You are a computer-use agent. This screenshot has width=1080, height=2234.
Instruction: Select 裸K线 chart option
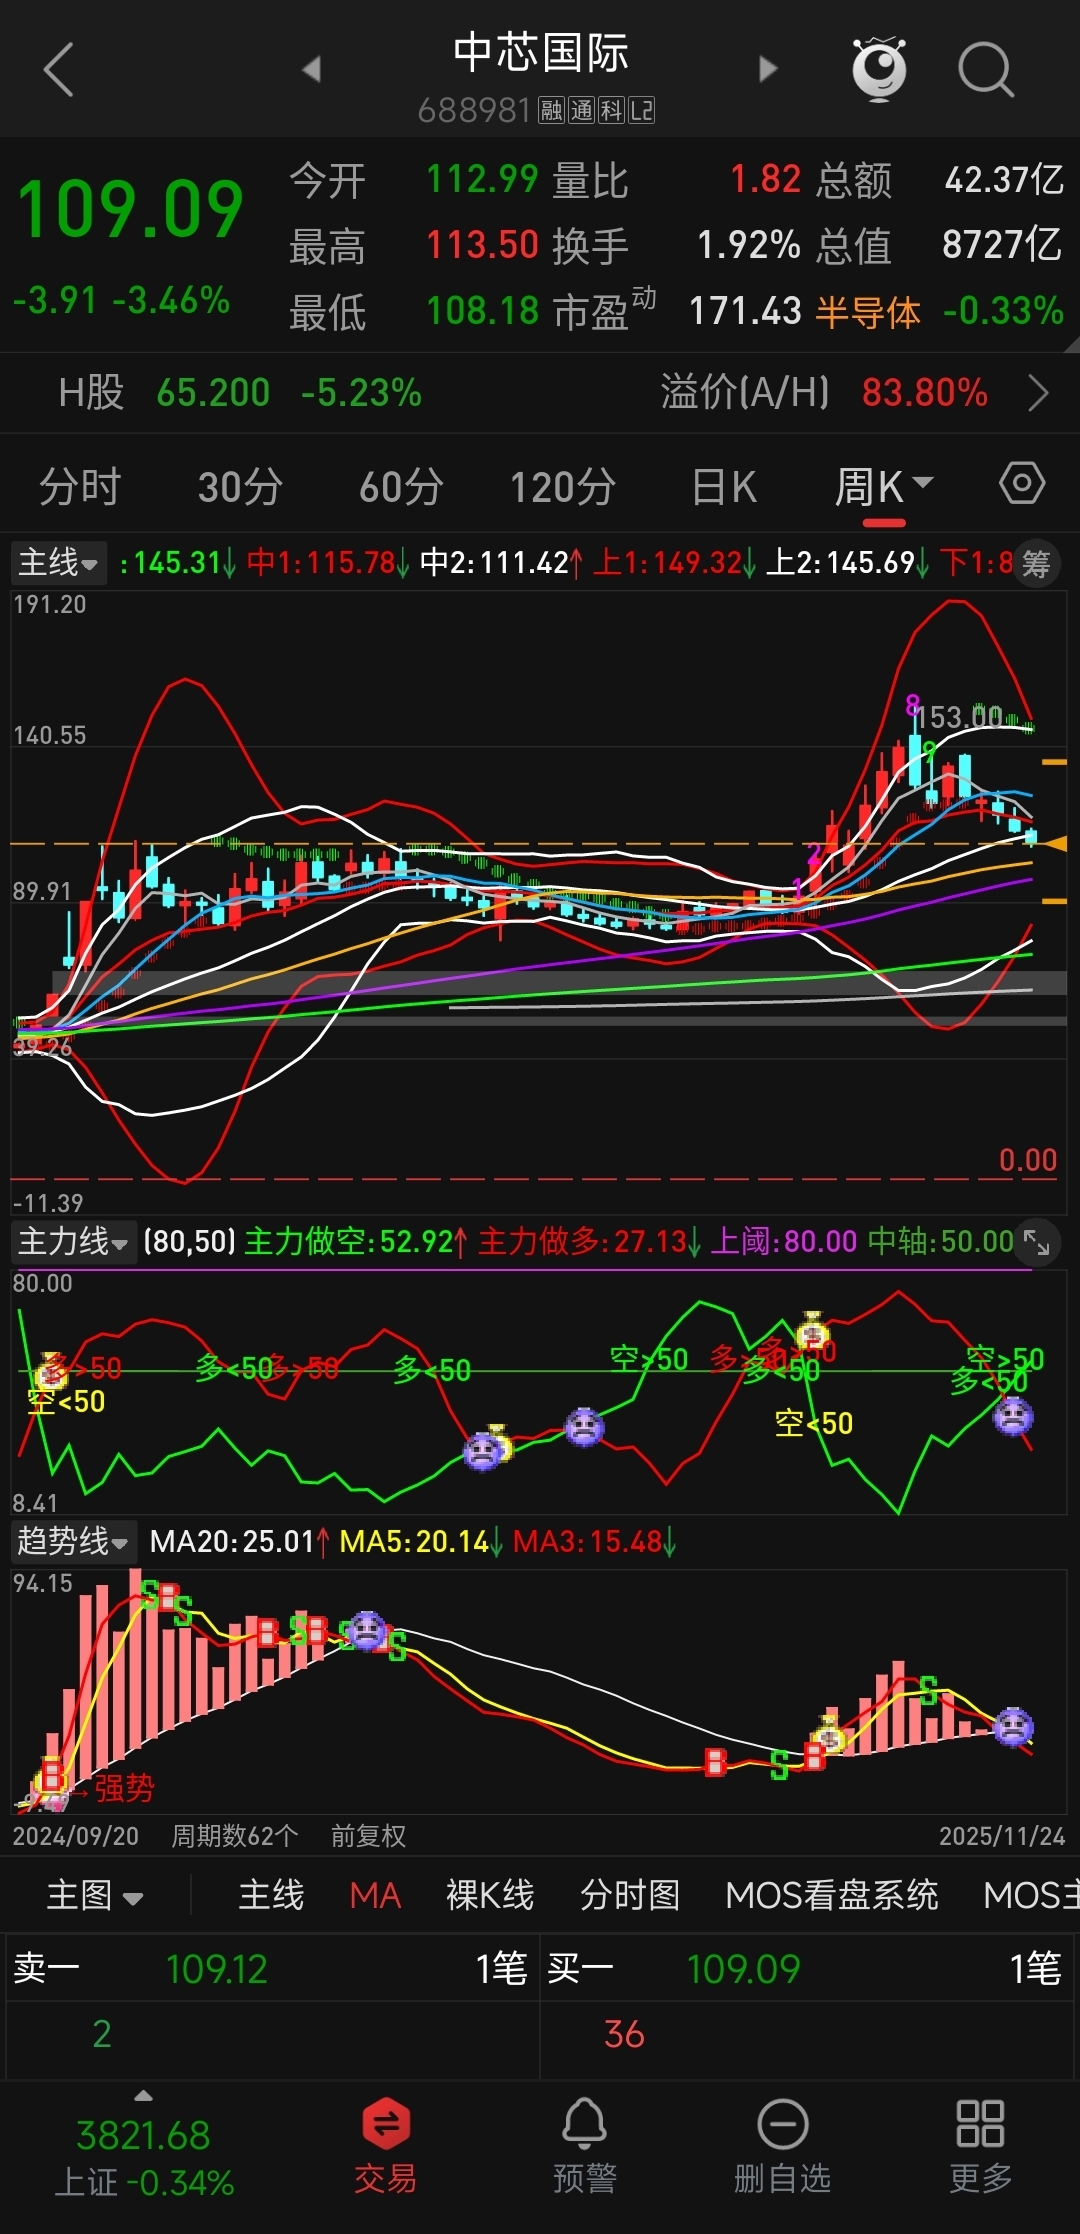tap(490, 1895)
